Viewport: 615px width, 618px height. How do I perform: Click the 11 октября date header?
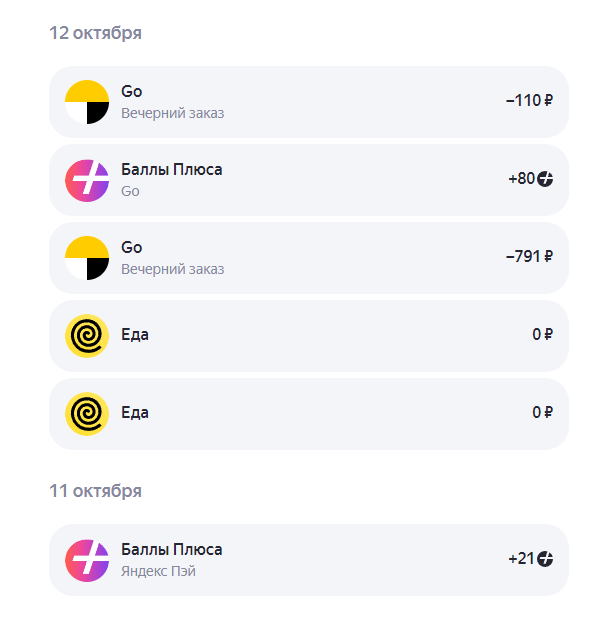(95, 491)
